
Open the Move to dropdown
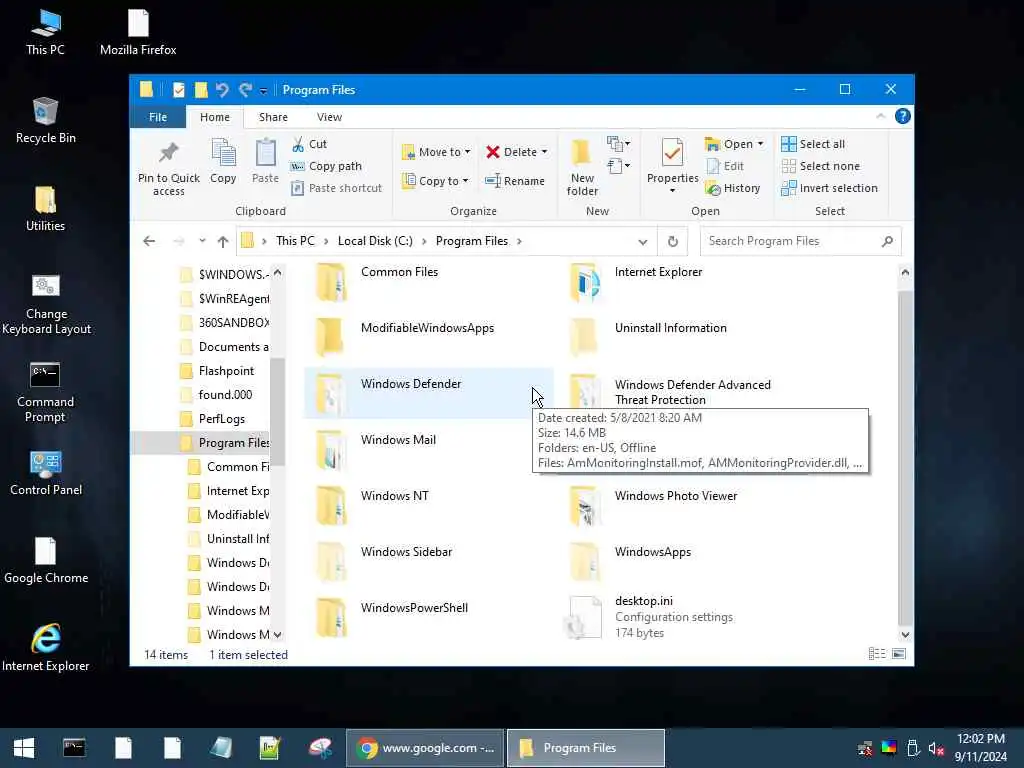coord(436,152)
